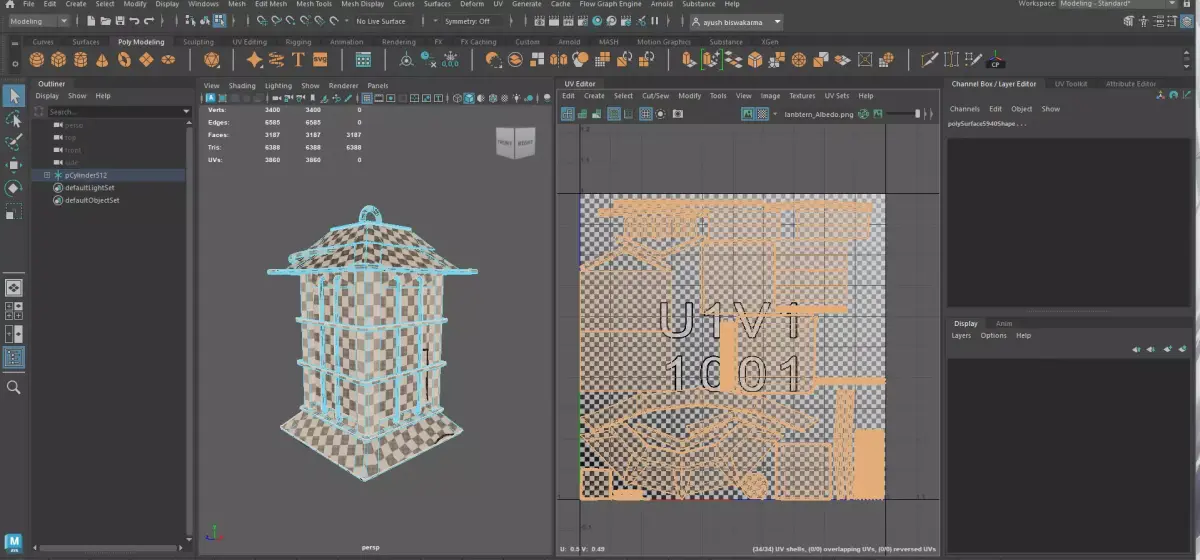Click the SVG import shelf icon
This screenshot has height=560, width=1200.
[x=320, y=60]
